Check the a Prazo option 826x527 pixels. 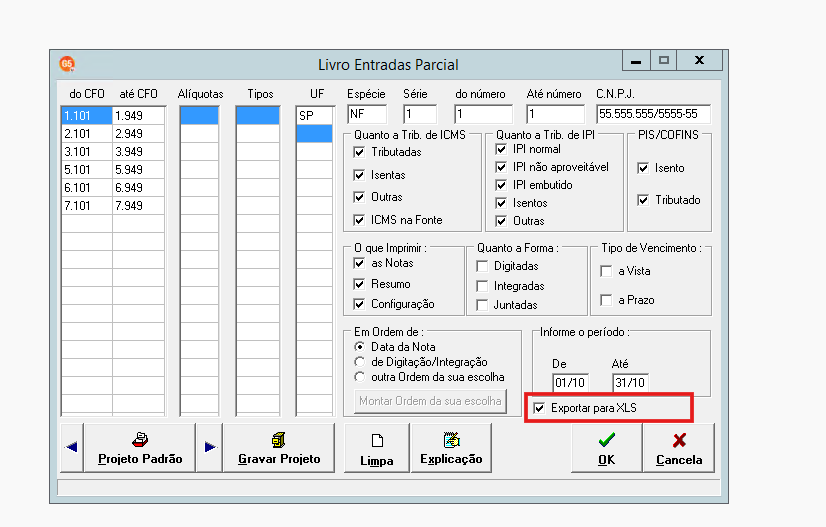coord(606,300)
